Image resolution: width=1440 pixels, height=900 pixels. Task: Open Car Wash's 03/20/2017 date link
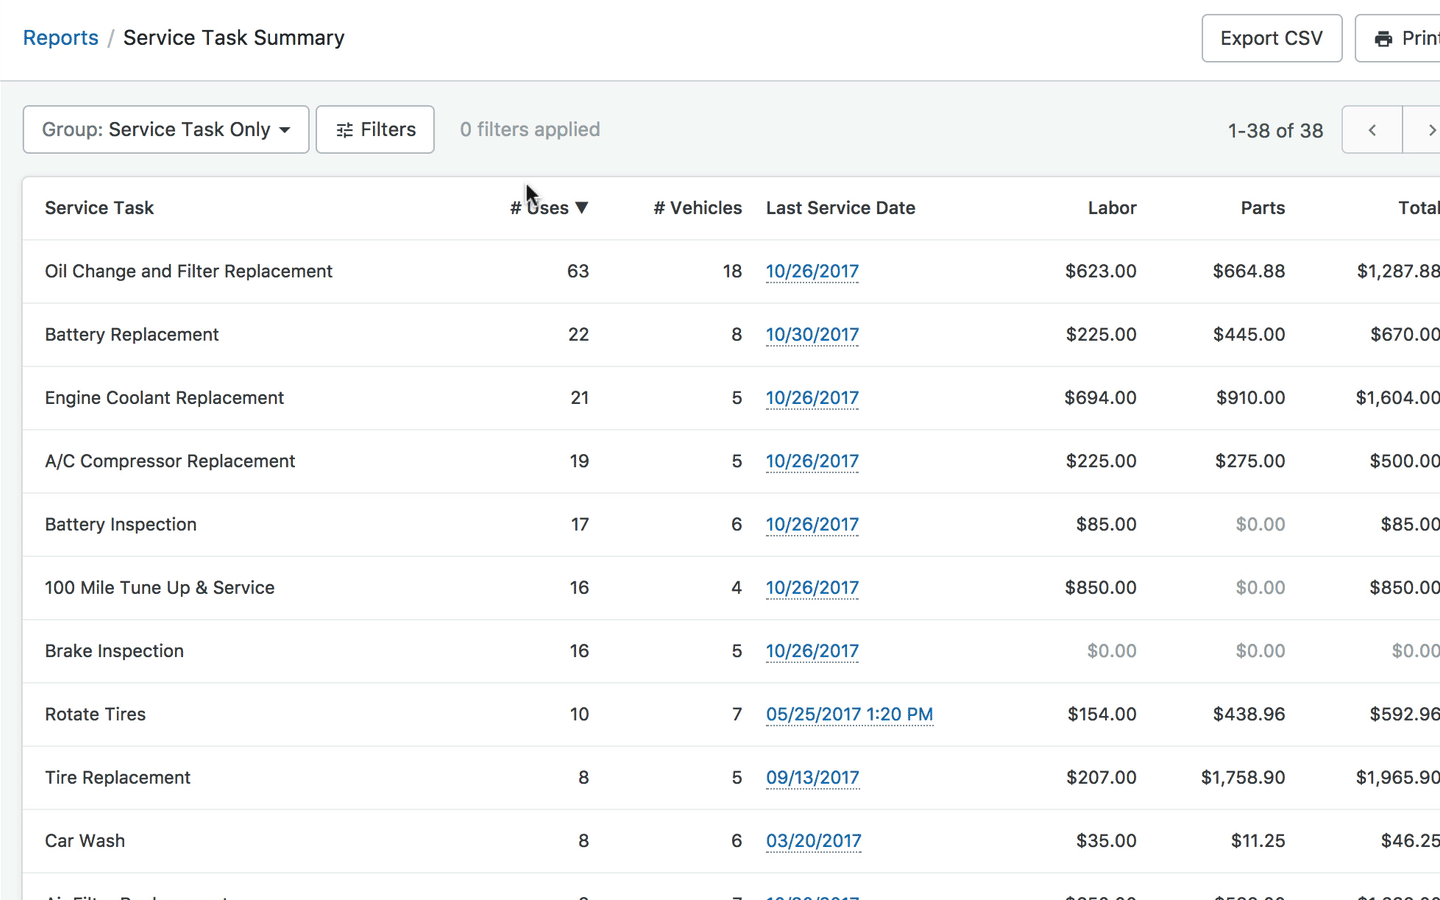point(814,841)
